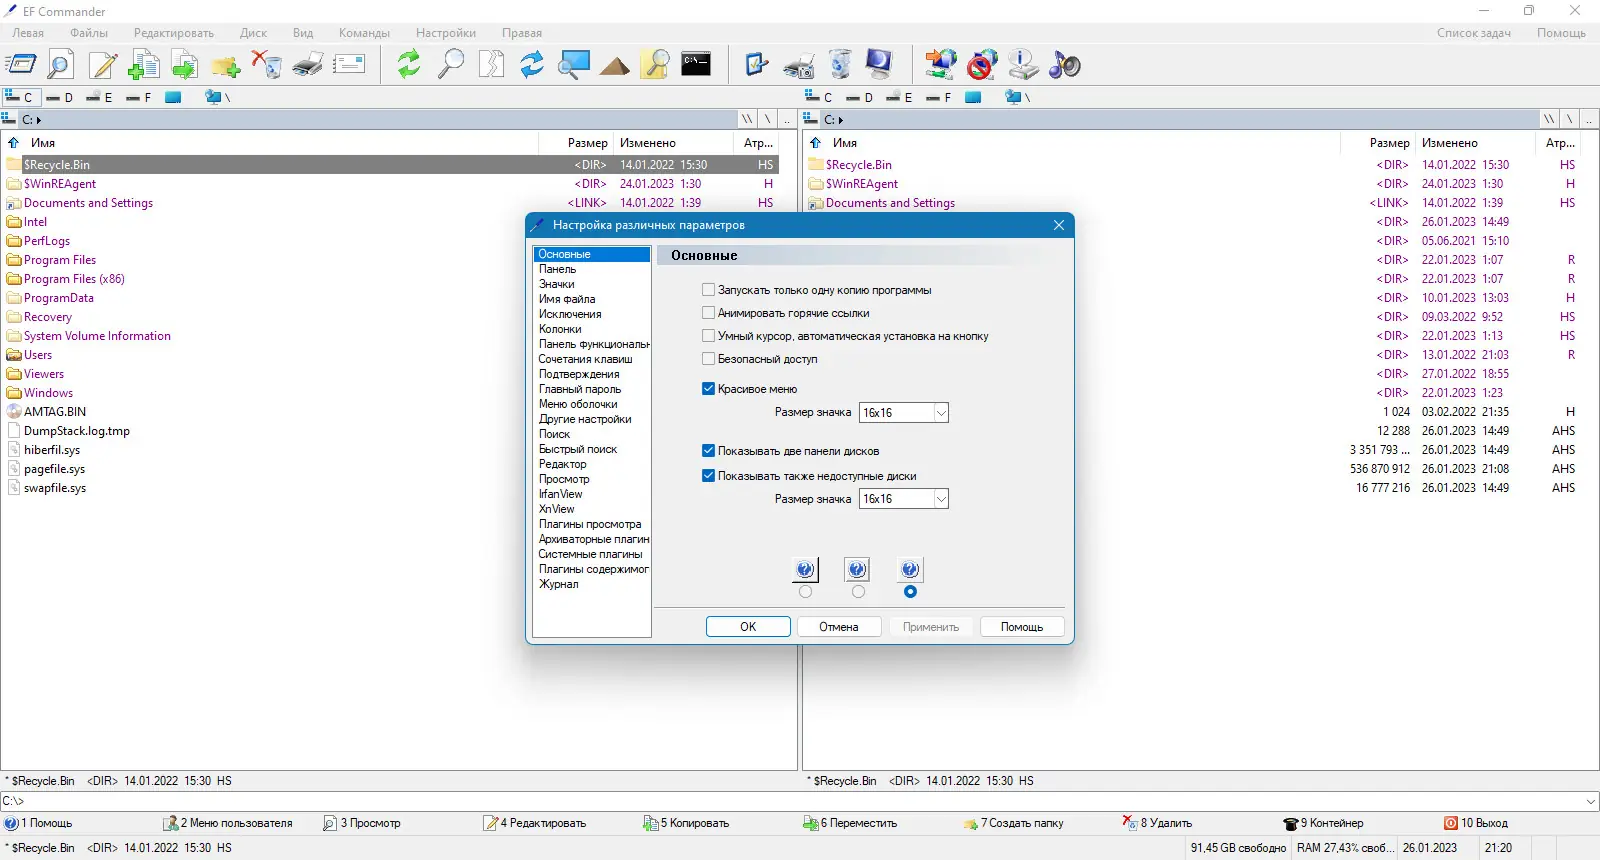Click the pyramid toolbar icon
The width and height of the screenshot is (1600, 860).
click(614, 65)
